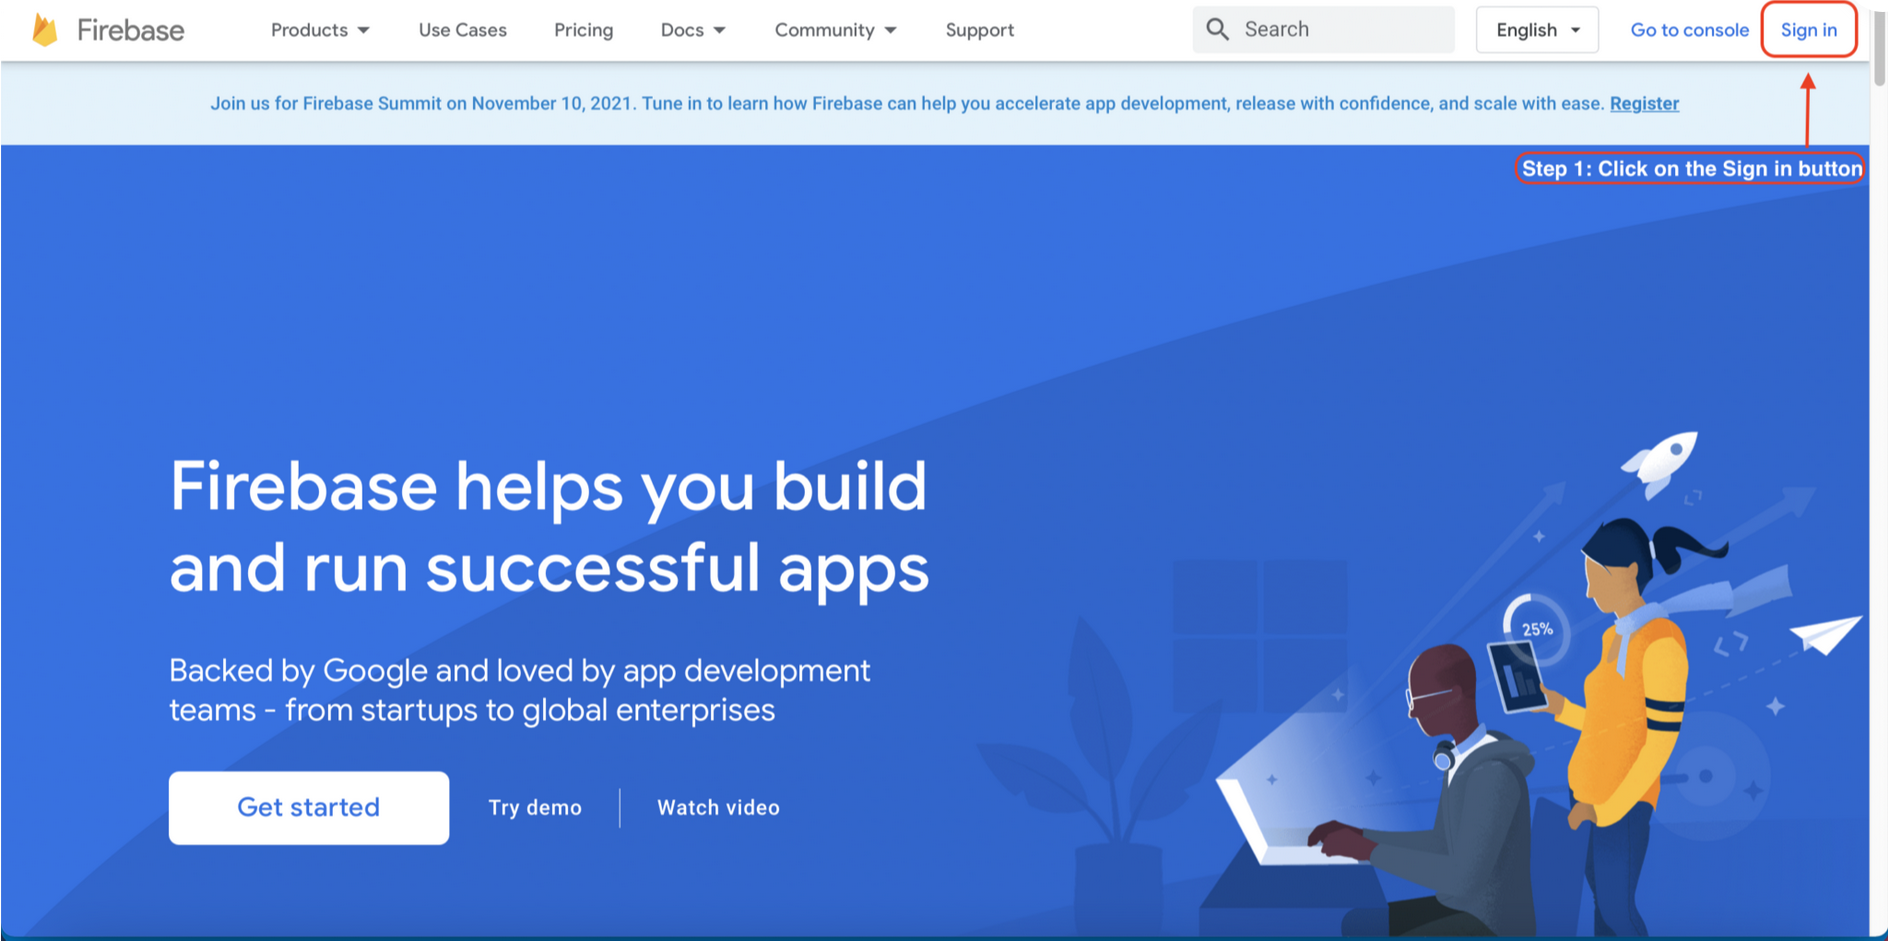Click the Try demo link
Screen dimensions: 1888x941
tap(535, 808)
